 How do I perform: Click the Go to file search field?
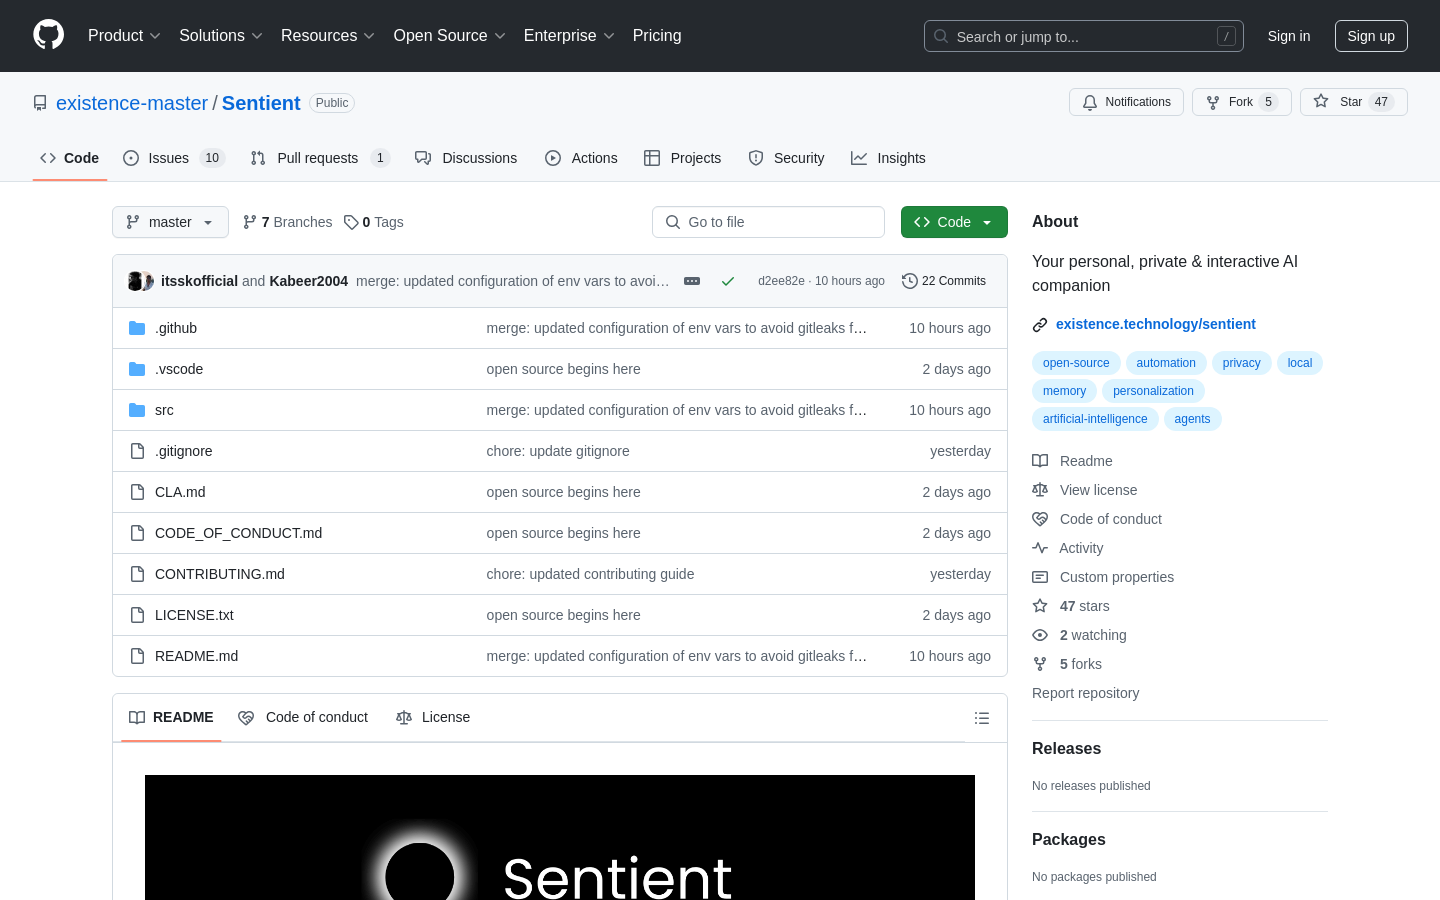[x=768, y=222]
